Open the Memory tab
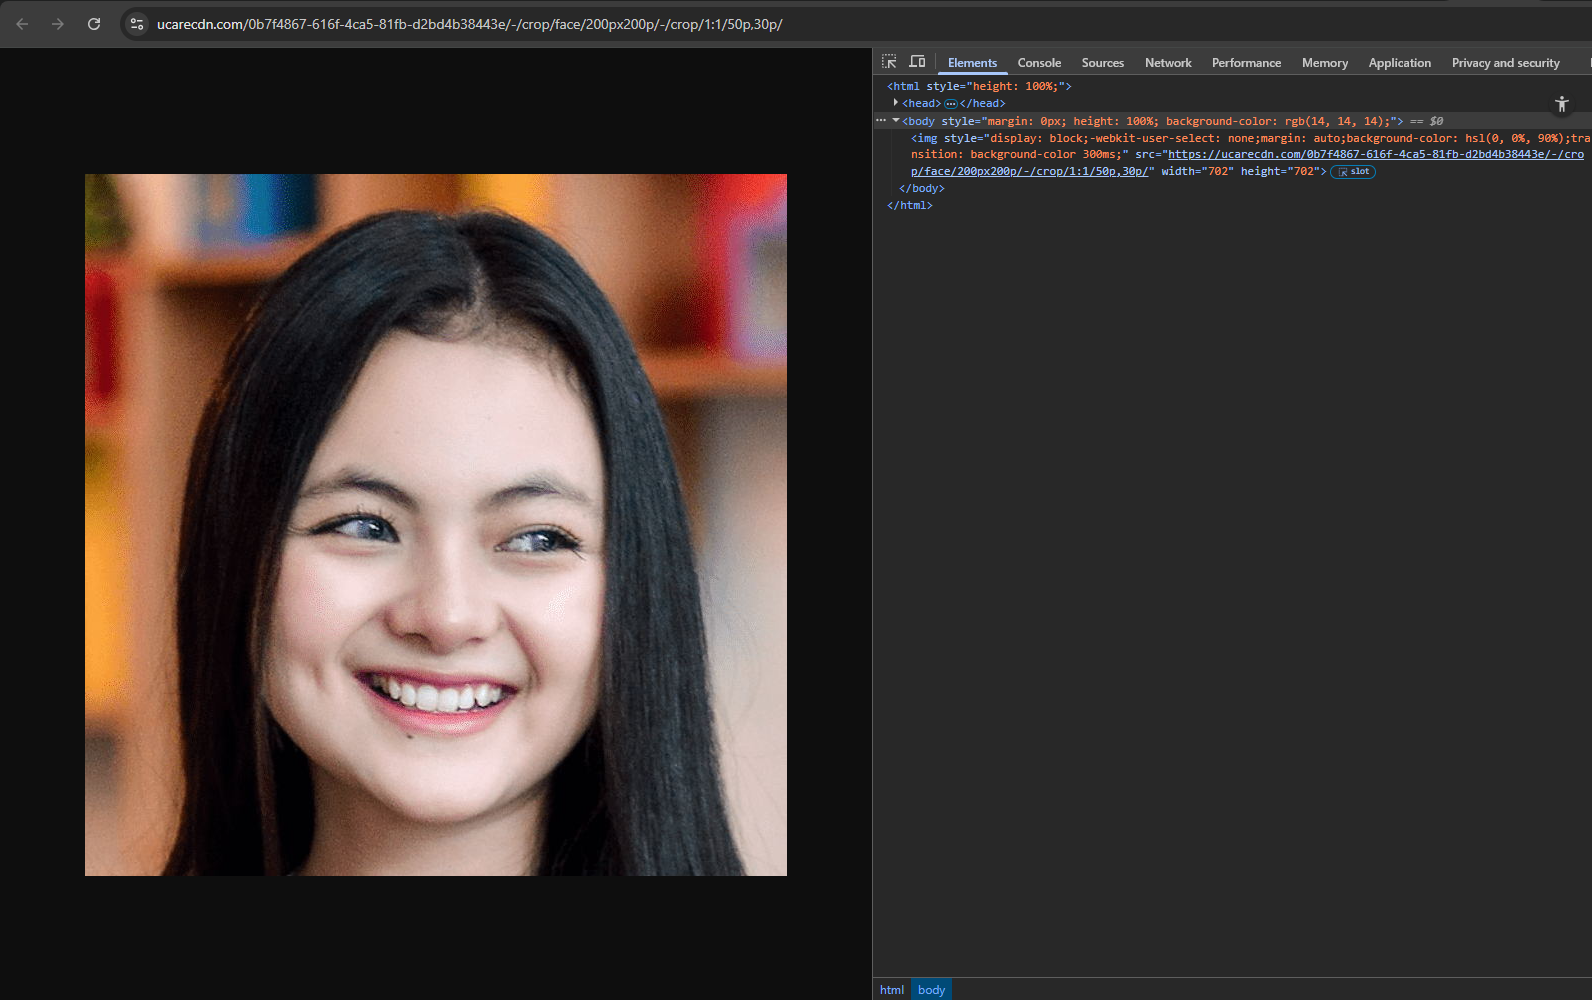This screenshot has height=1000, width=1592. coord(1324,63)
